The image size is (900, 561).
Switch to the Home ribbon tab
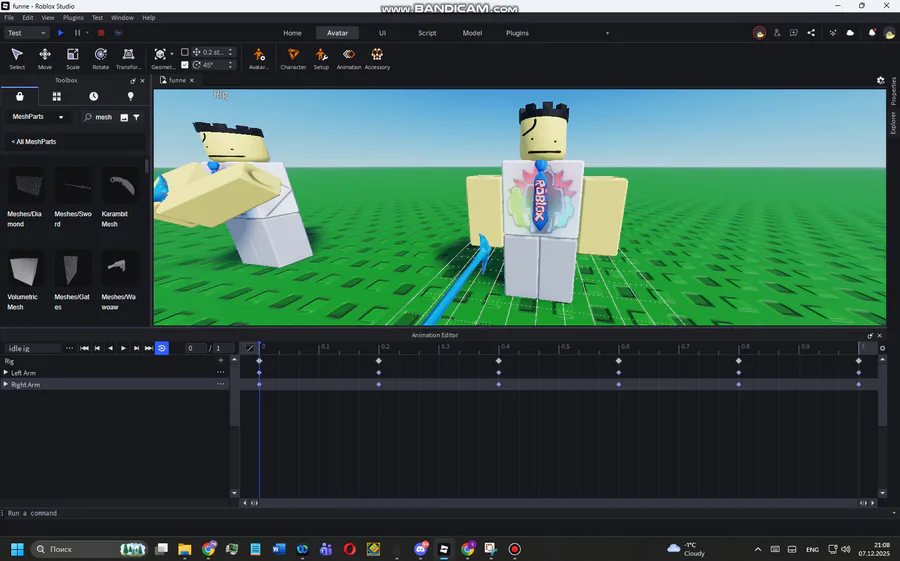[x=292, y=33]
